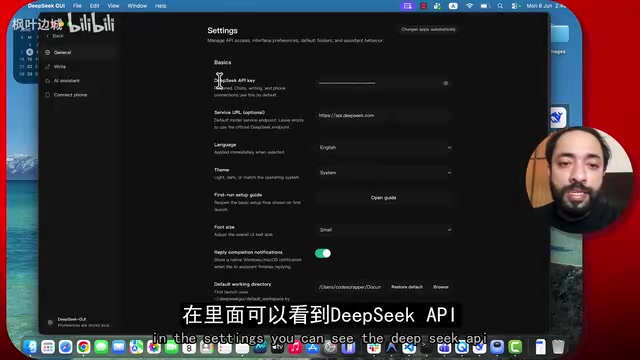
Task: Click the menu bar date and time
Action: 546,6
